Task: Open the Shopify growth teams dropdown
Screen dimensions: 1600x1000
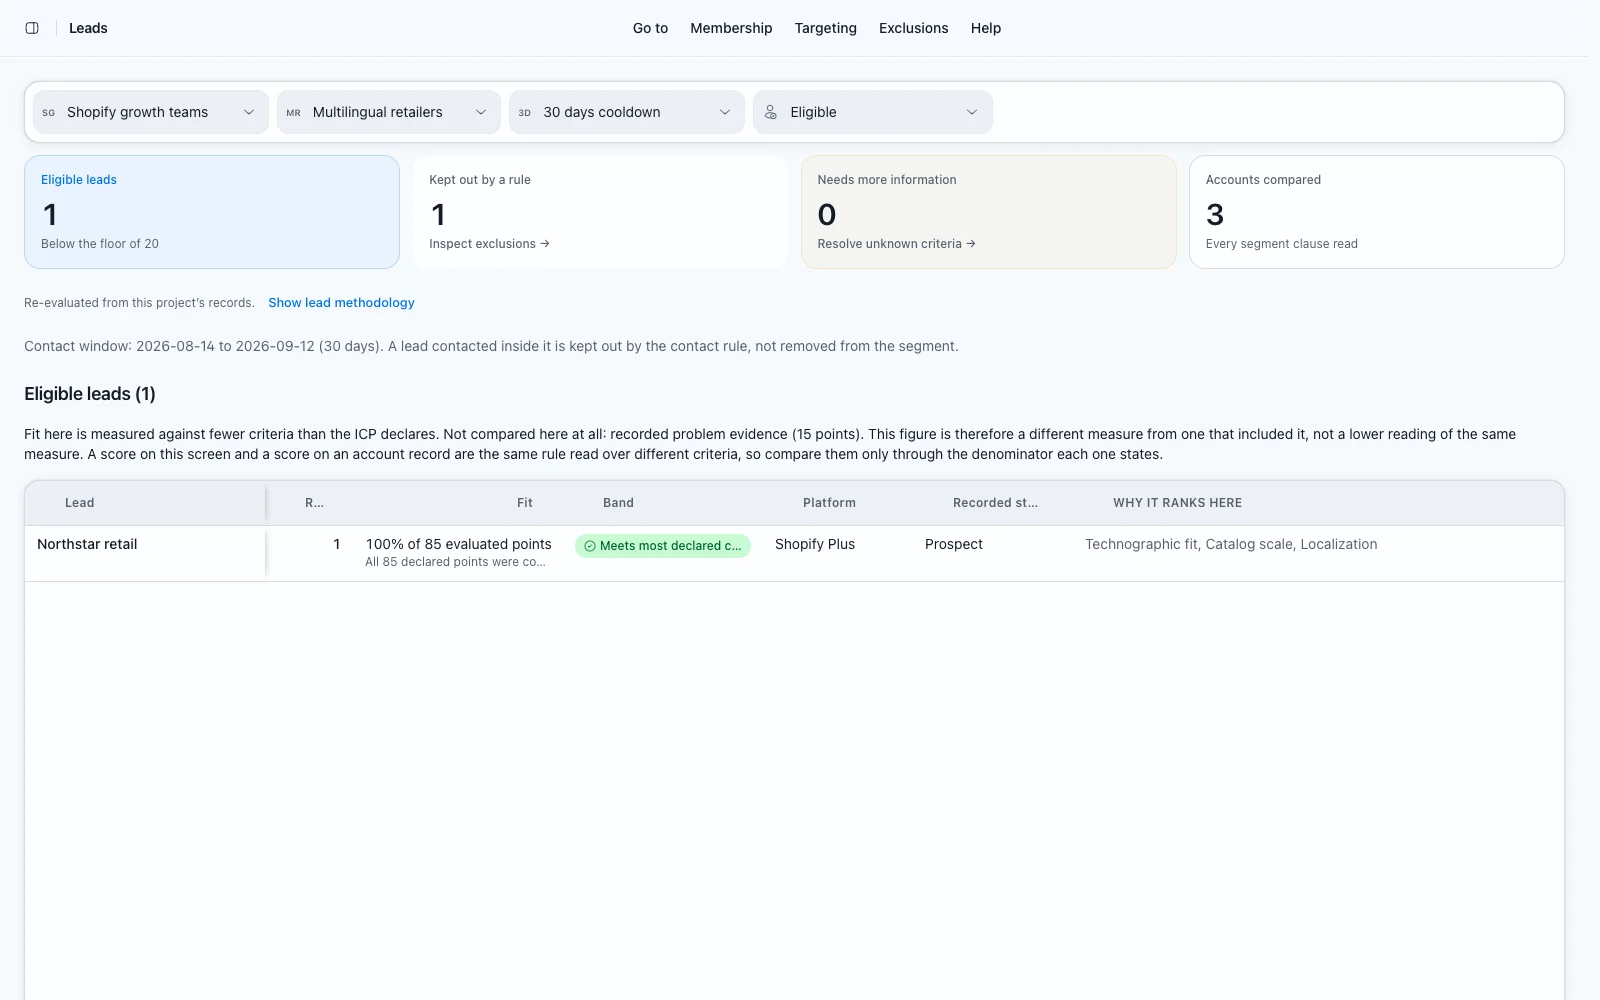Action: pyautogui.click(x=151, y=112)
